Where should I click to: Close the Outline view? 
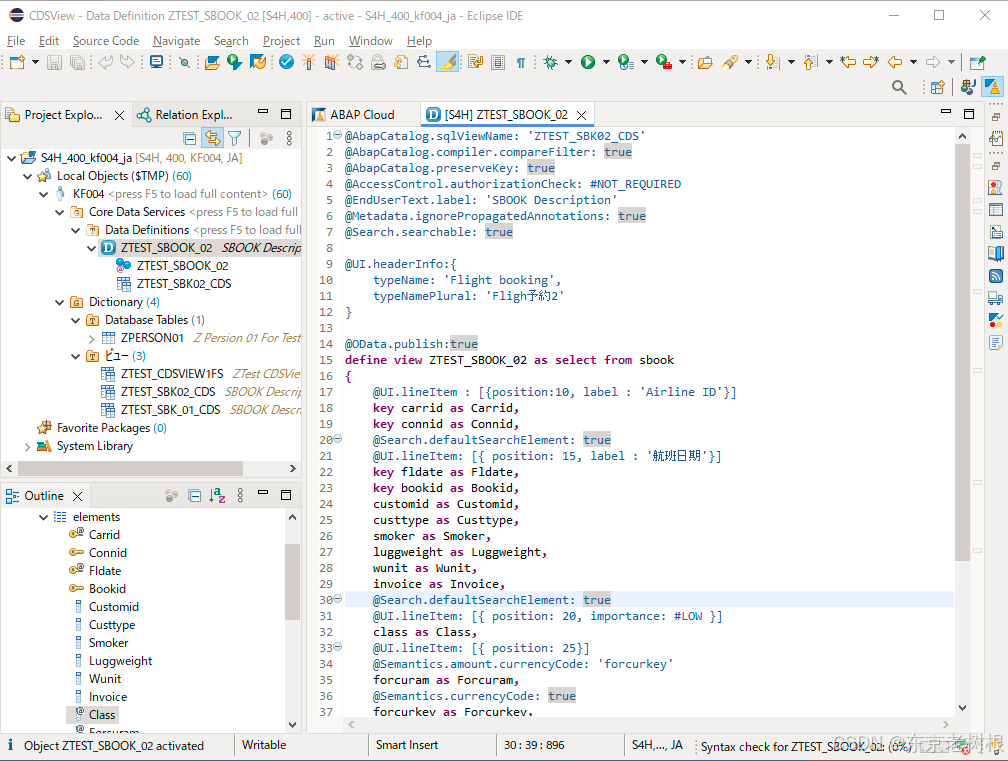click(78, 496)
